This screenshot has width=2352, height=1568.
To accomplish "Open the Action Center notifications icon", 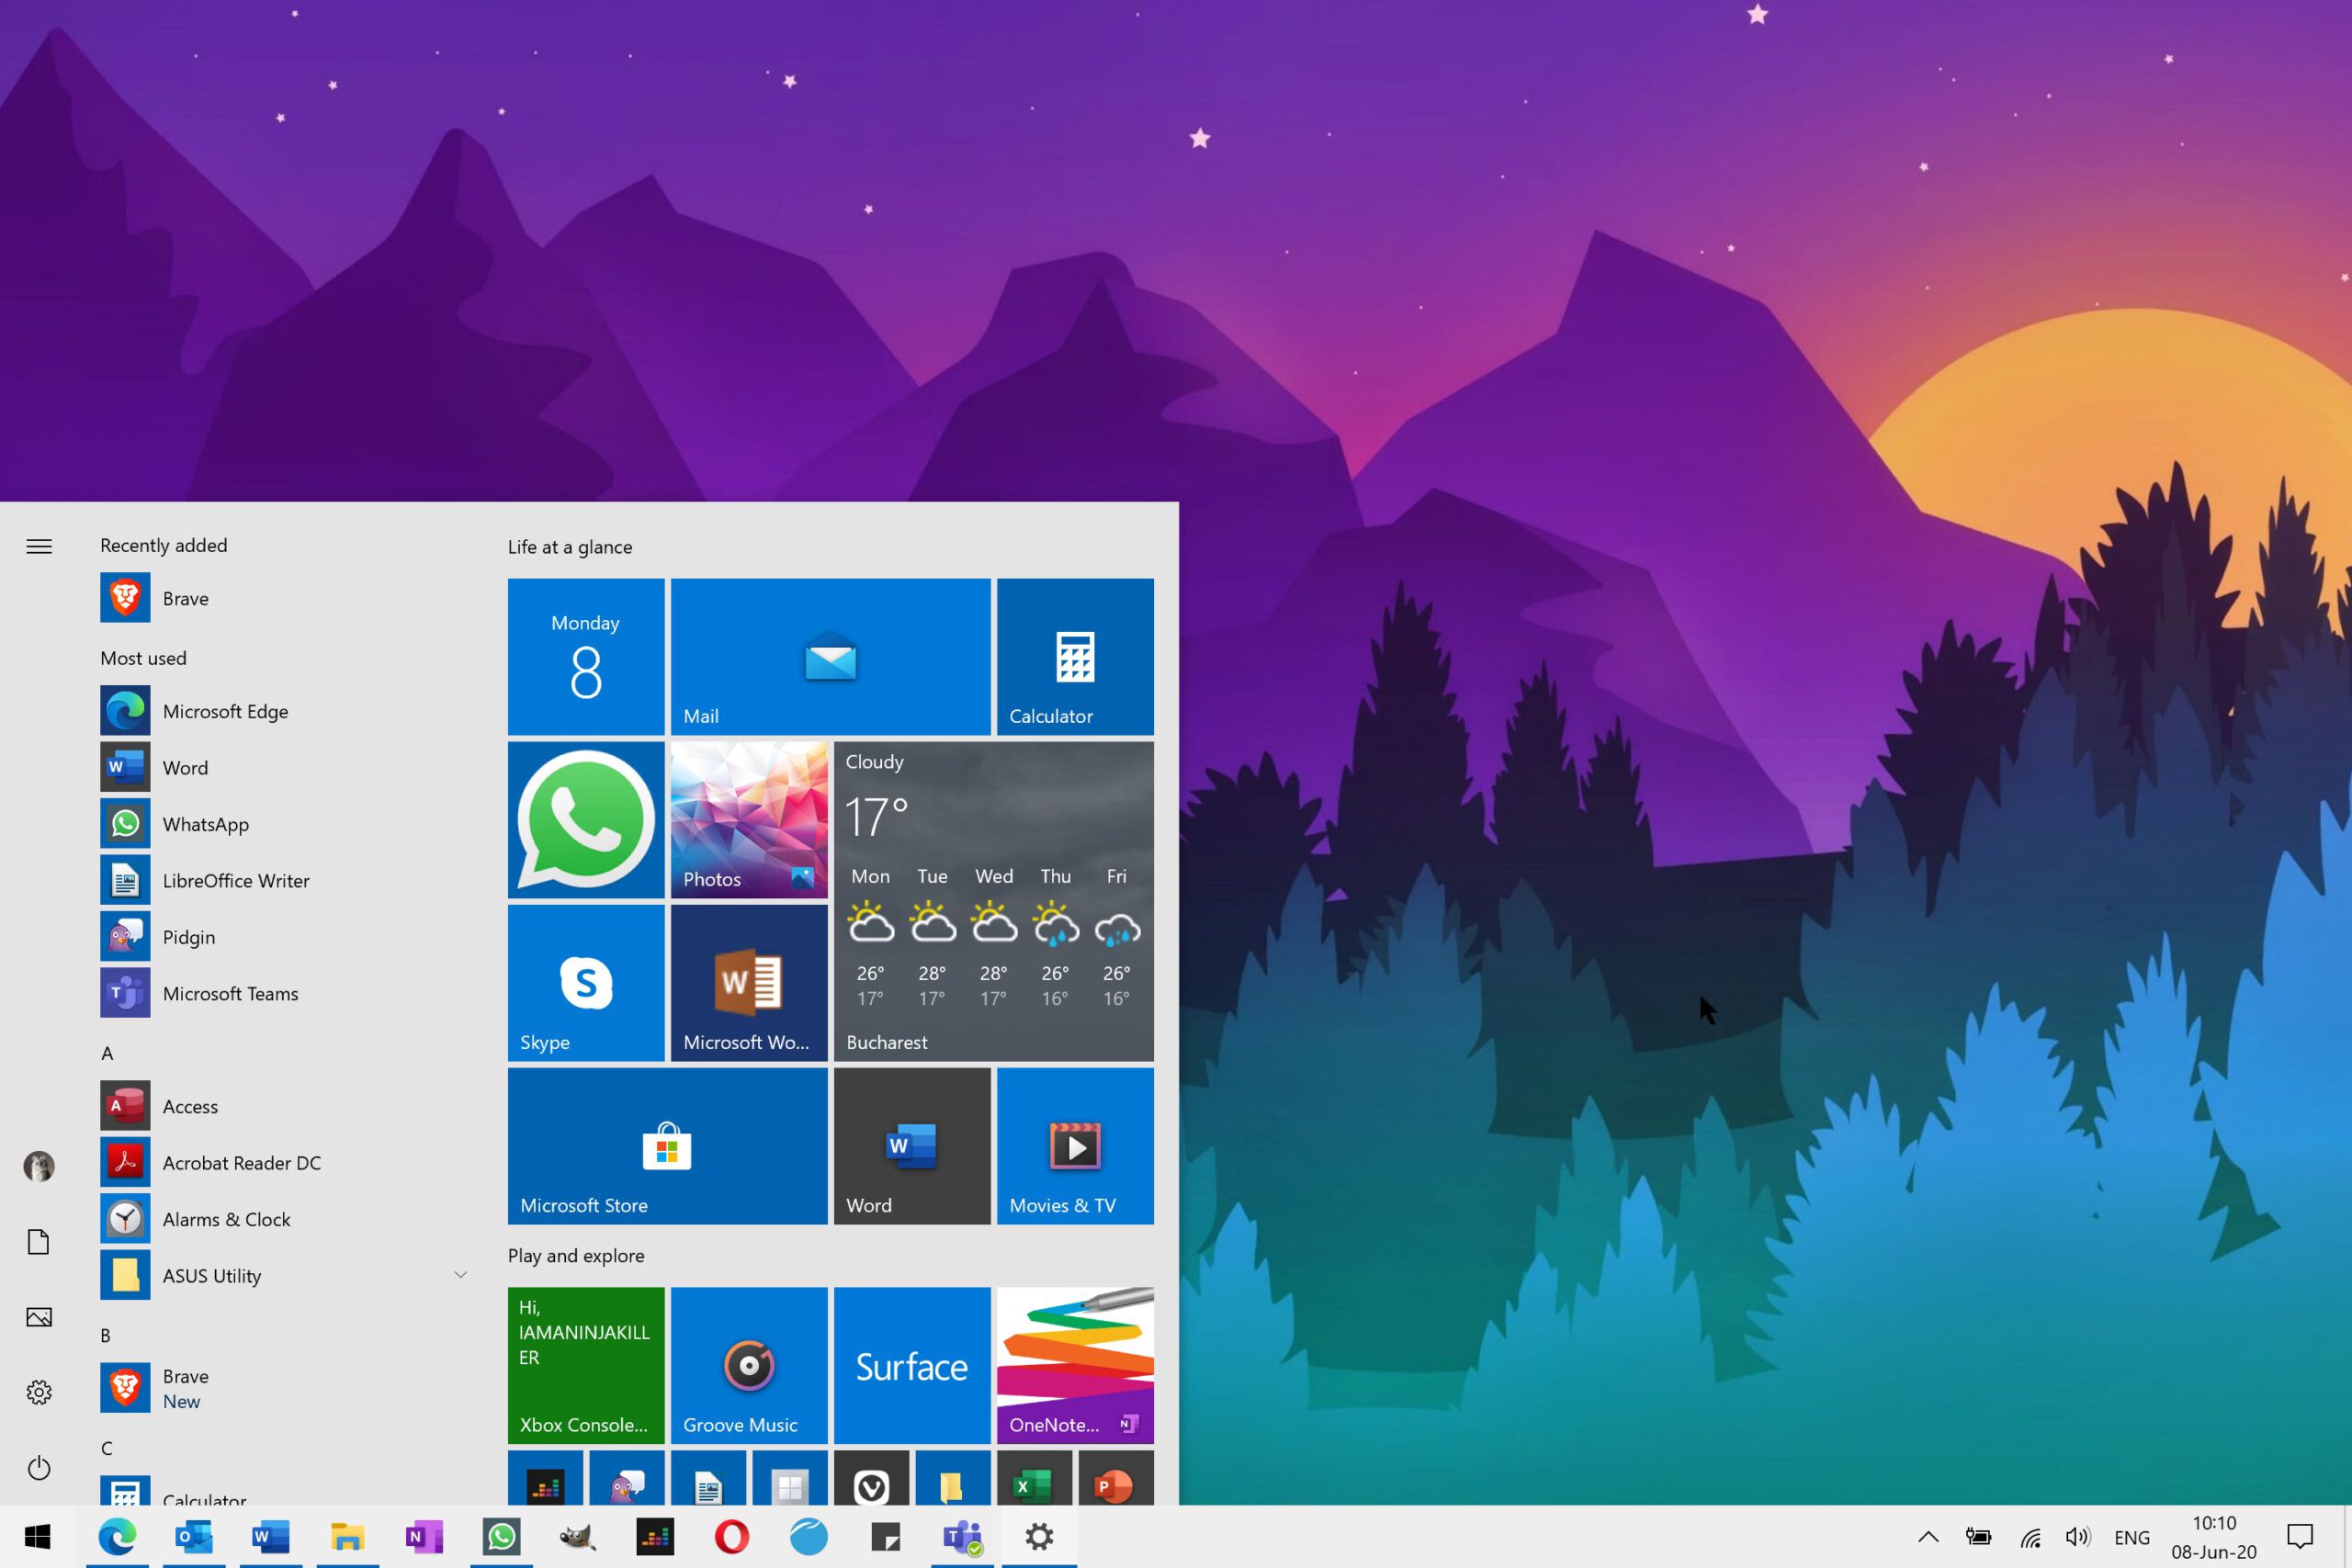I will [x=2301, y=1537].
